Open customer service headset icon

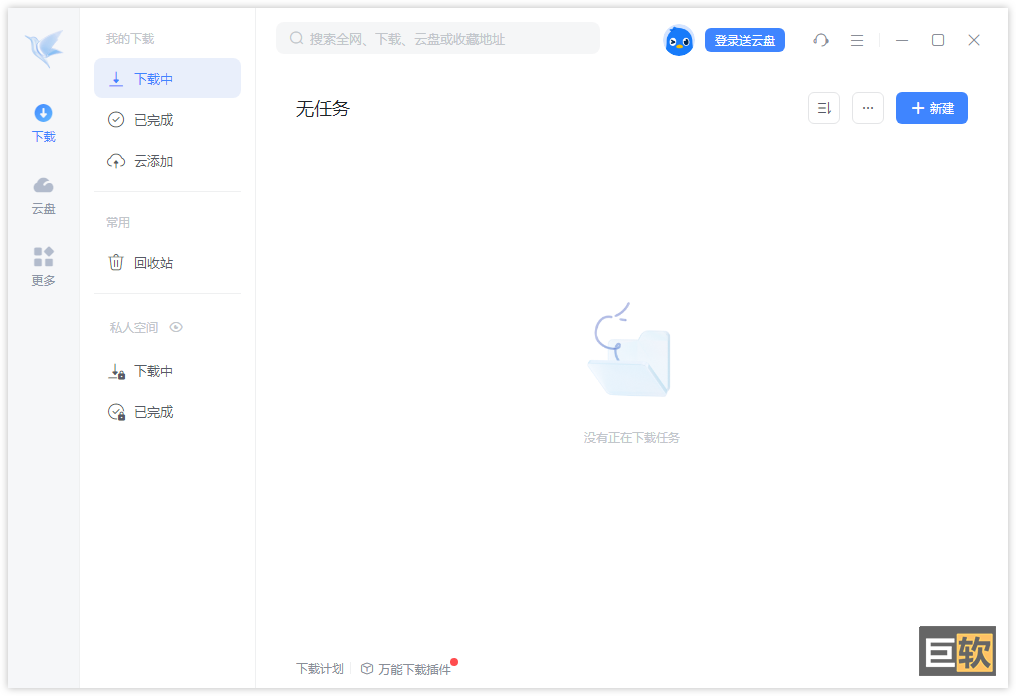(x=821, y=40)
